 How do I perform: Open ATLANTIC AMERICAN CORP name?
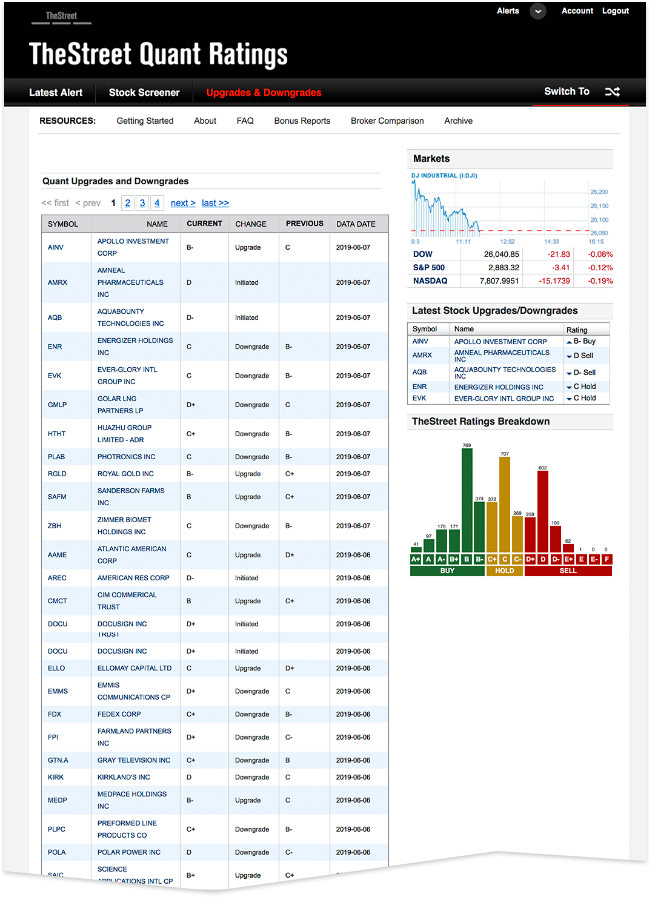132,555
